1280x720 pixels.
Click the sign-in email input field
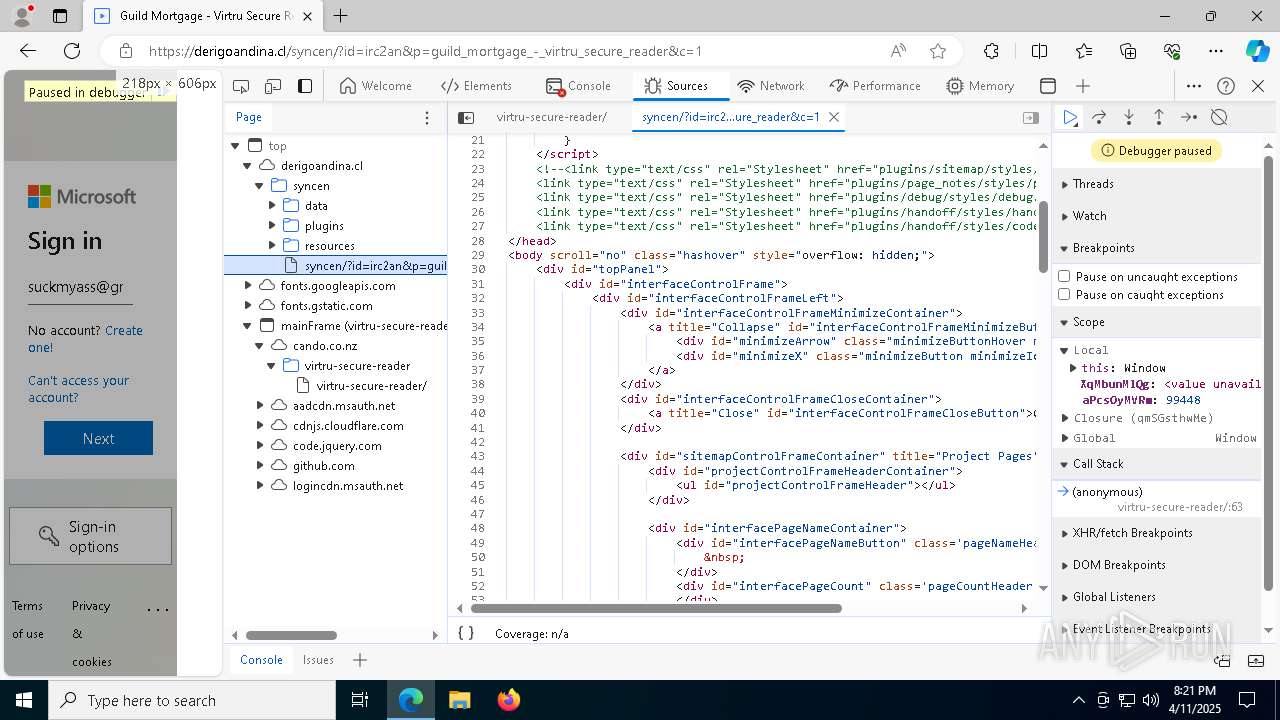coord(80,288)
